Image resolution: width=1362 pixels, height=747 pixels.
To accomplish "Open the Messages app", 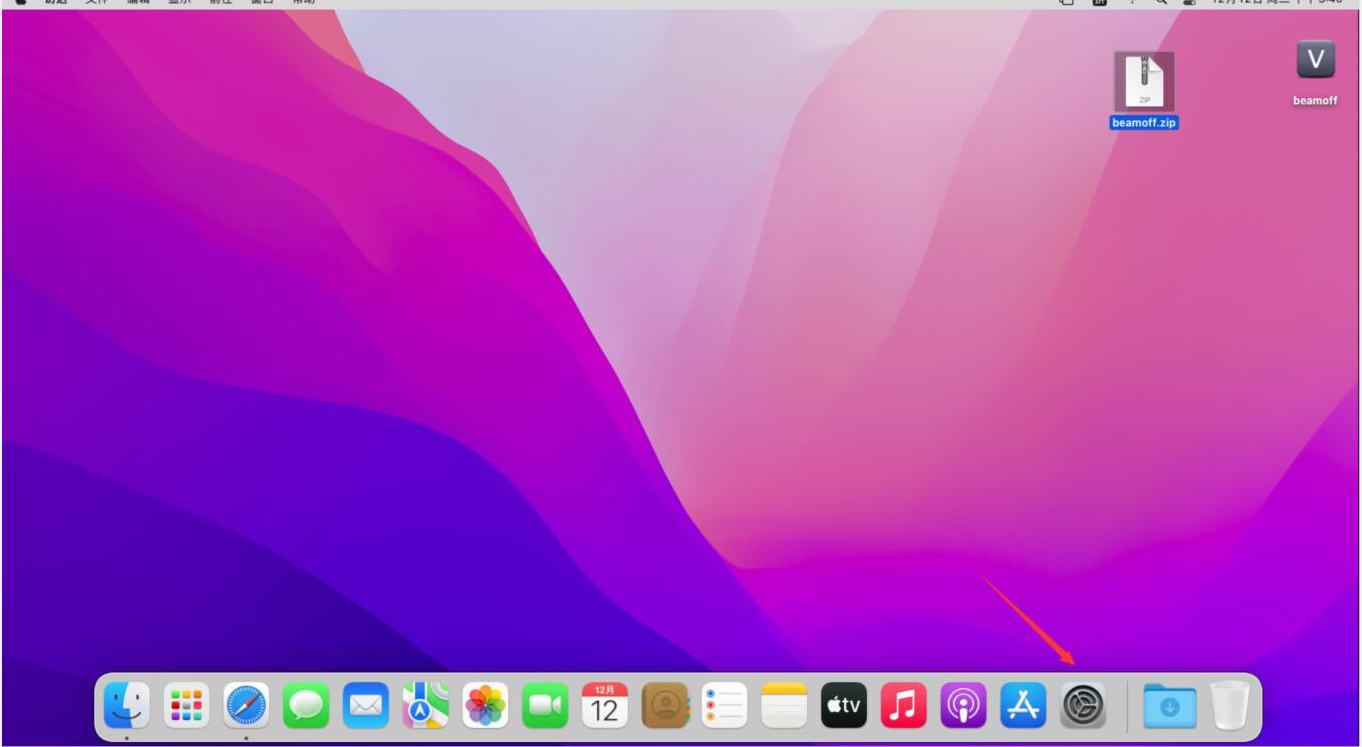I will 306,706.
